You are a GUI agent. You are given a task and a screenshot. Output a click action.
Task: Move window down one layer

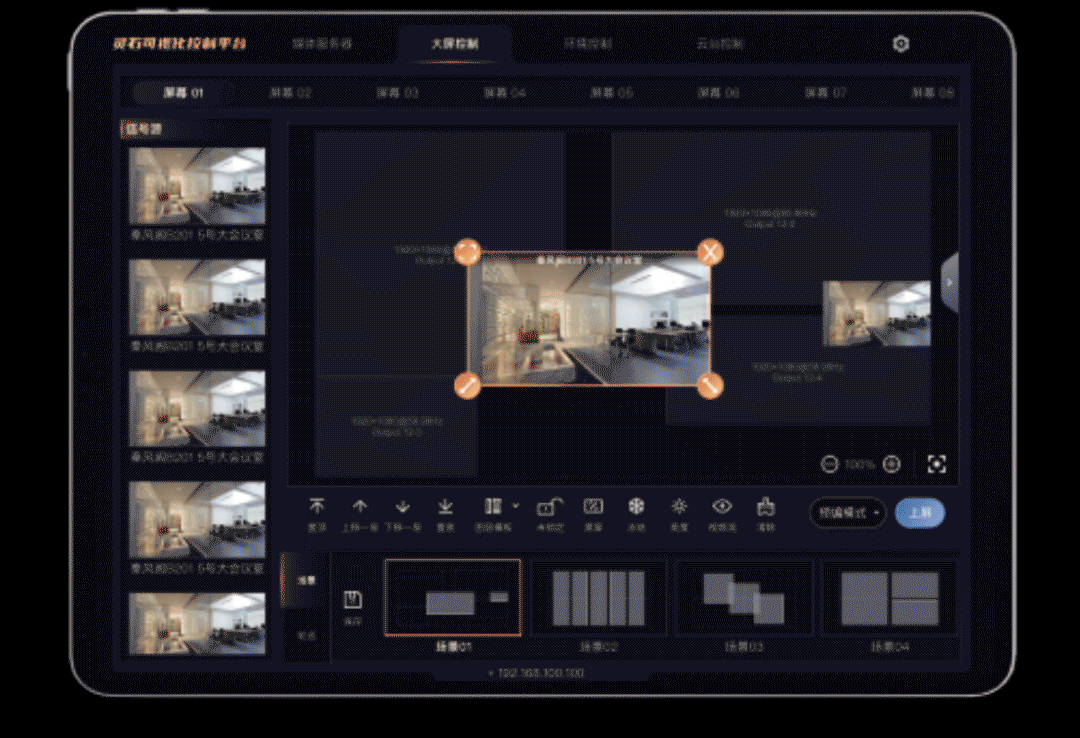pos(403,507)
